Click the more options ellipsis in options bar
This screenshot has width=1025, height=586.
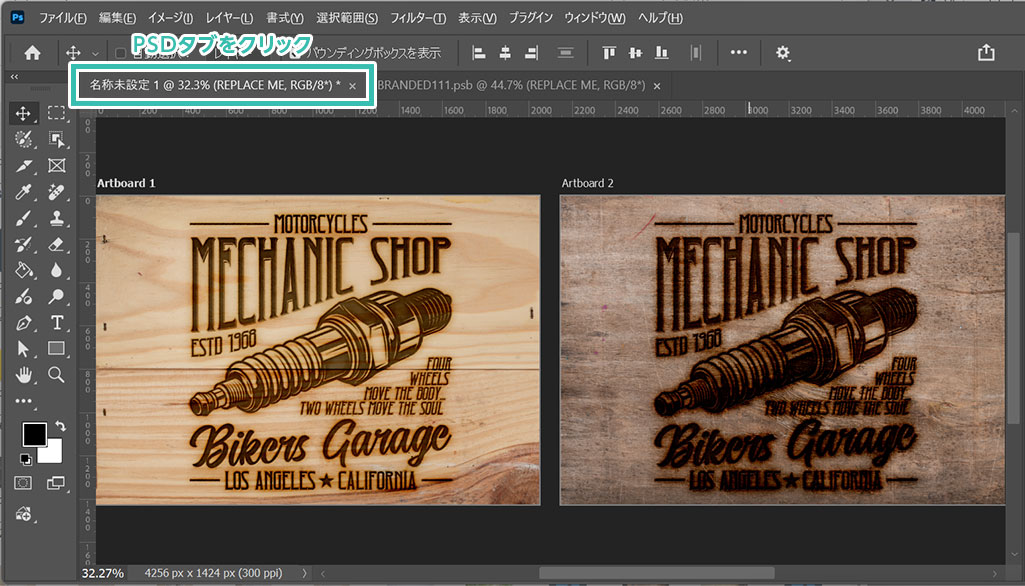pyautogui.click(x=738, y=53)
